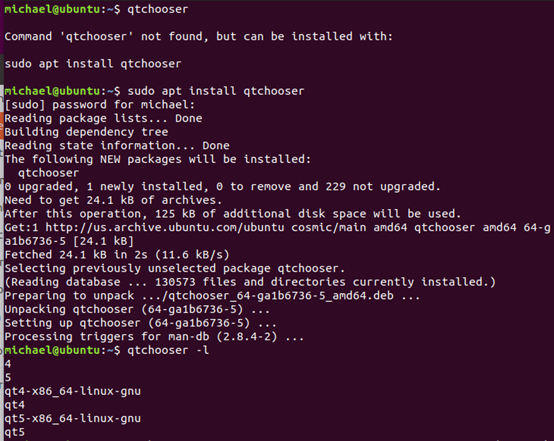This screenshot has height=441, width=554.
Task: Click 'After this operation, 125 kB' line
Action: (x=233, y=214)
